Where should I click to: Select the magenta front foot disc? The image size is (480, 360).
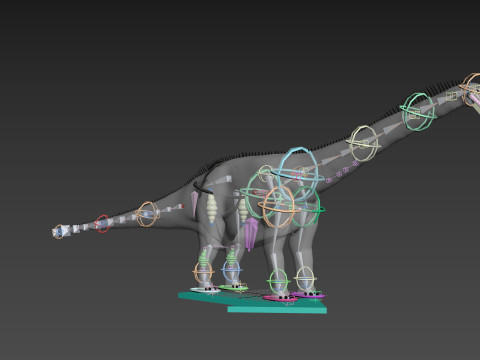point(280,298)
